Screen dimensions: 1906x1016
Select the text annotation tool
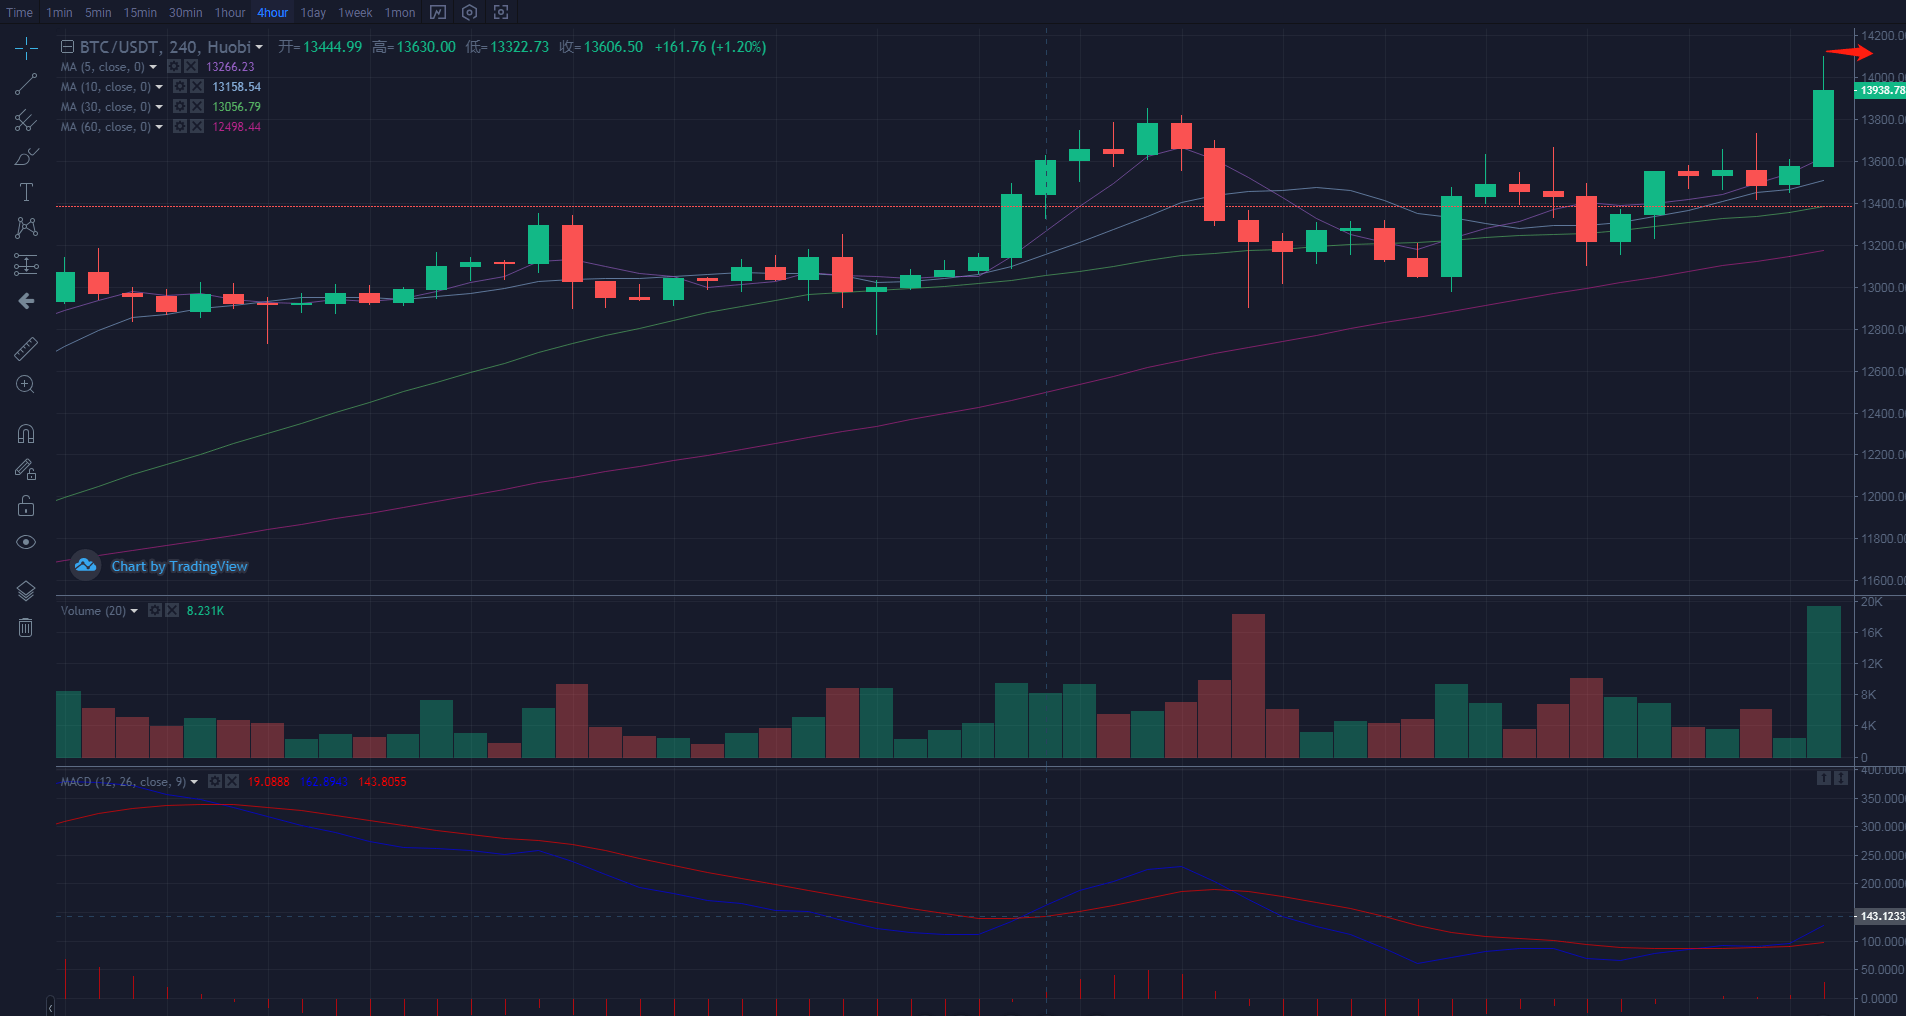coord(26,192)
